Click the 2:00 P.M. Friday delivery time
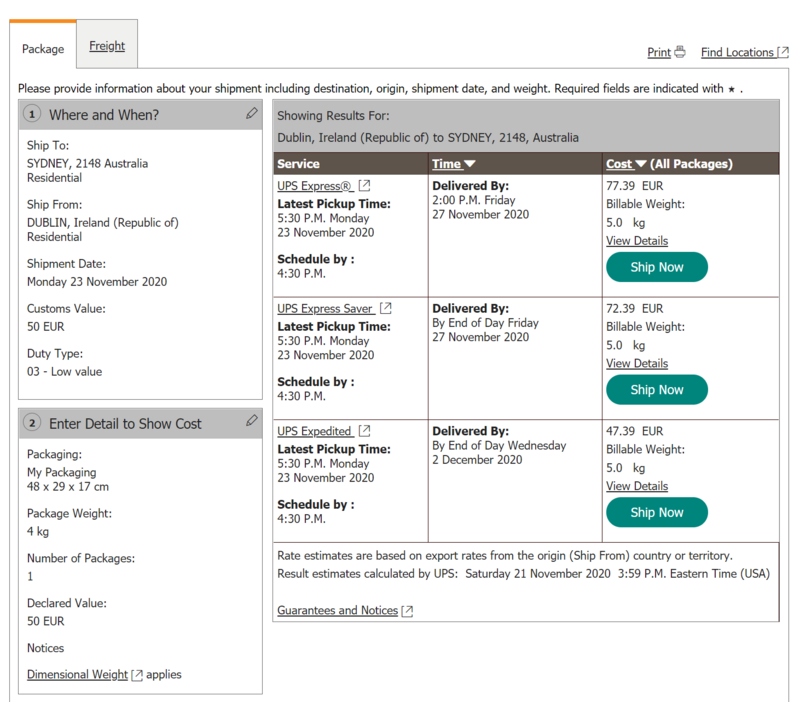 click(x=473, y=200)
